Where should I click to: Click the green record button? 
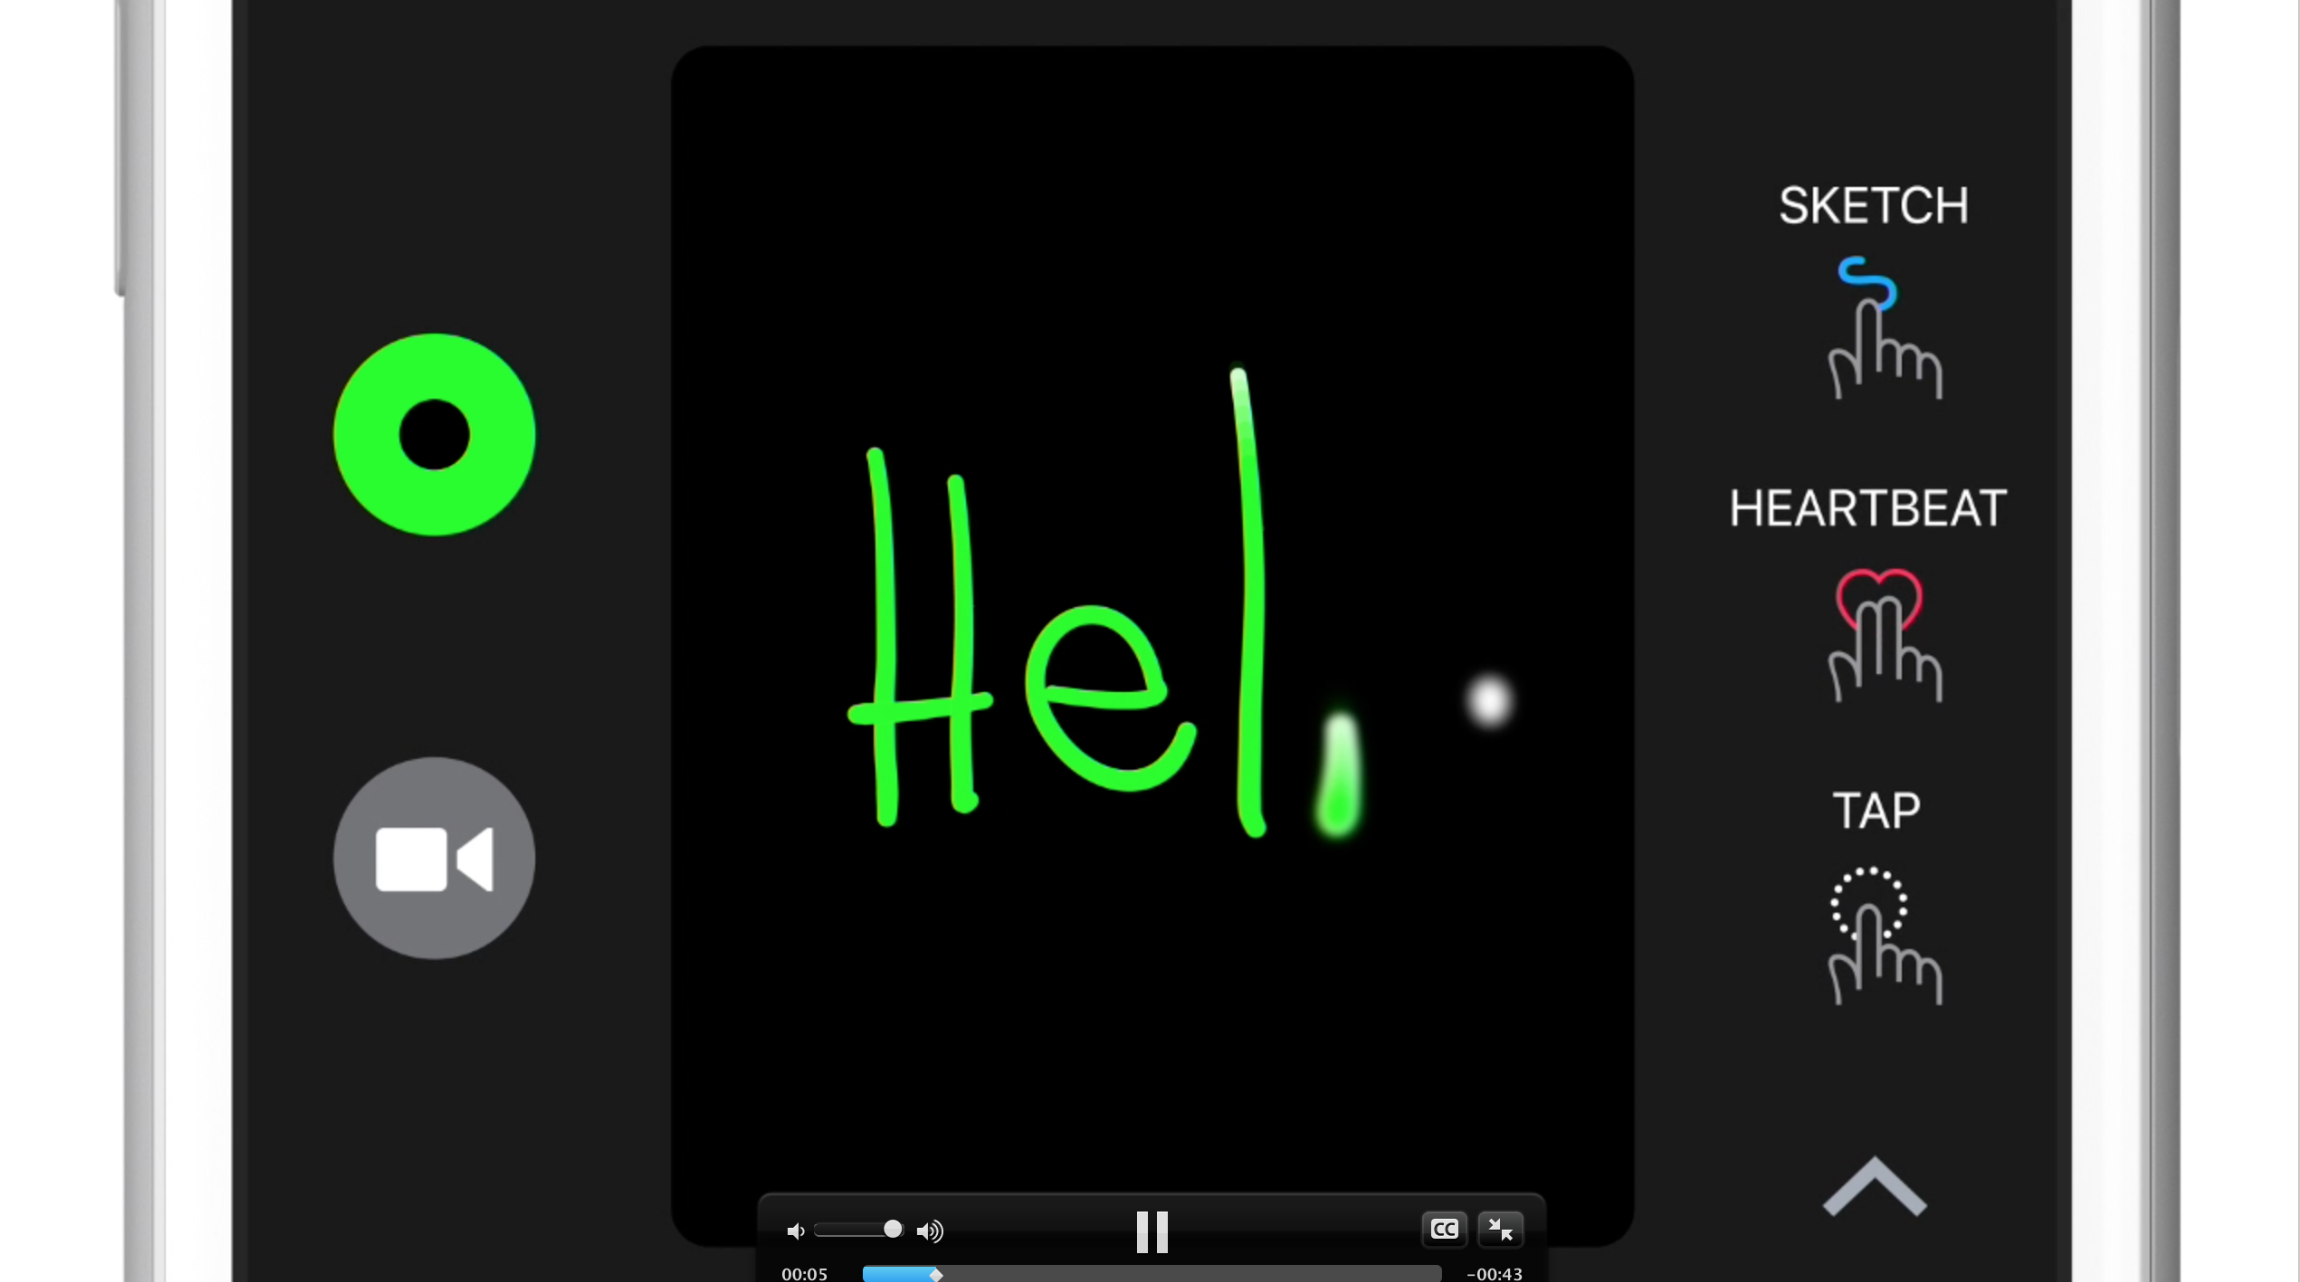(434, 434)
